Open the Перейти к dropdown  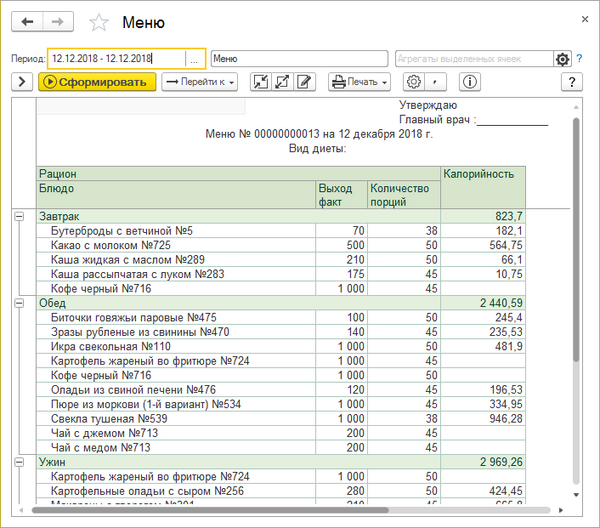coord(200,82)
